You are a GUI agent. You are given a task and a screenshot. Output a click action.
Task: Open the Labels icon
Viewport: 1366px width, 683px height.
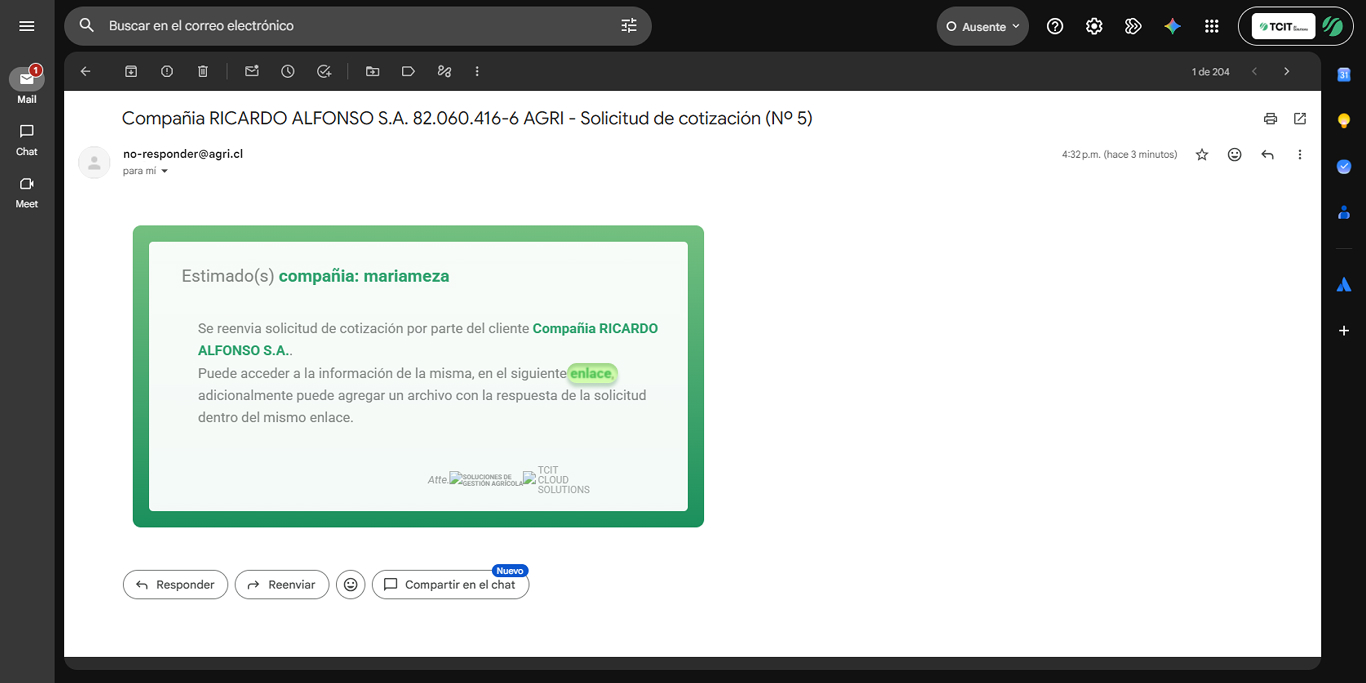[x=409, y=71]
